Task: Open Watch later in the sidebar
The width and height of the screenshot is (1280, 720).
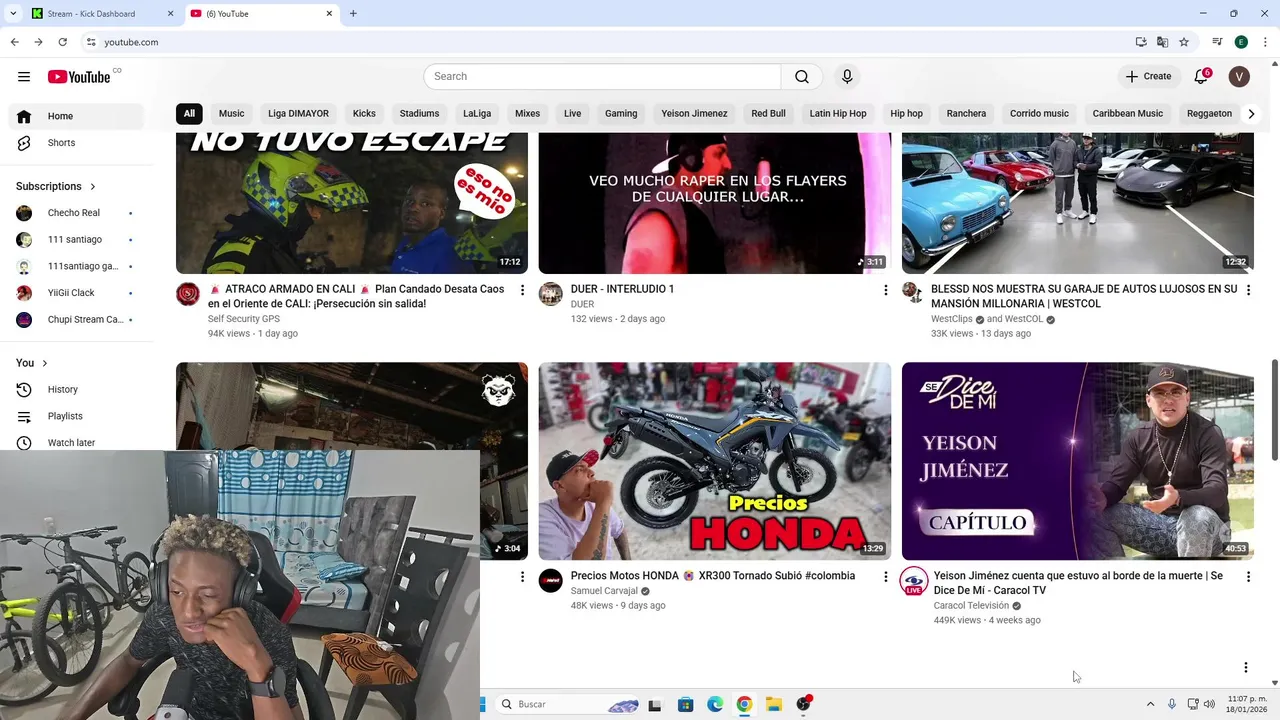Action: coord(76,442)
